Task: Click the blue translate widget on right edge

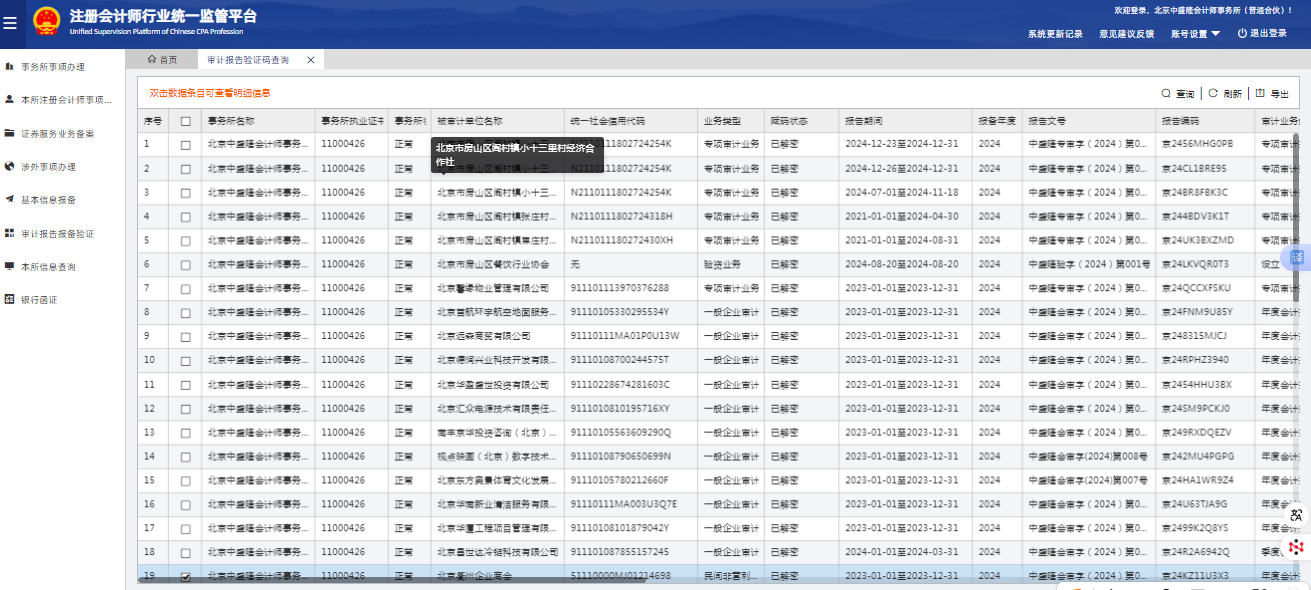Action: point(1298,257)
